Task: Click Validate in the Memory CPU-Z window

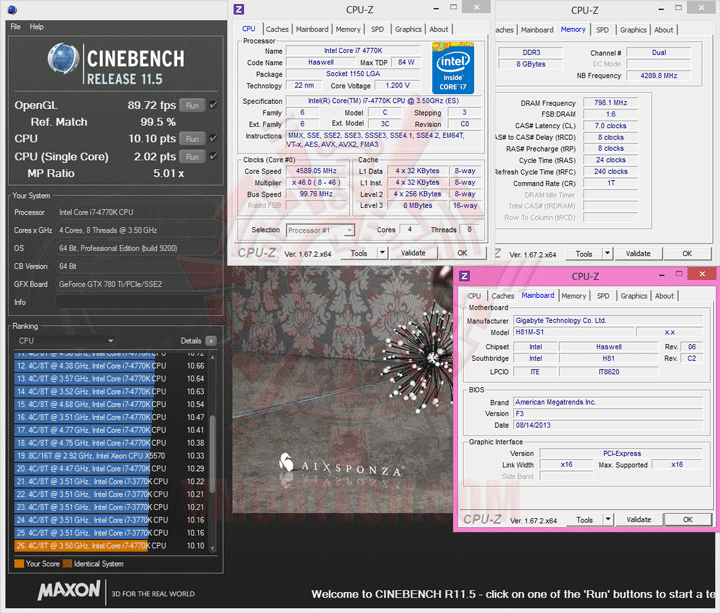Action: tap(638, 254)
